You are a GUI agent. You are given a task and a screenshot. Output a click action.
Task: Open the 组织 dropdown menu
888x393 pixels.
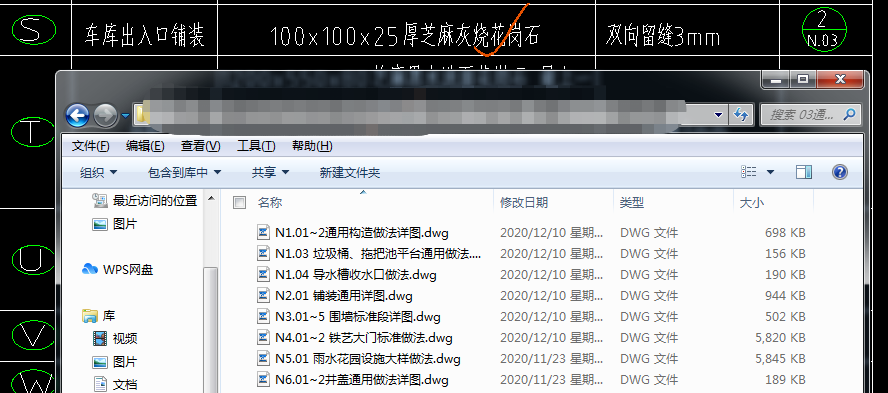[99, 173]
